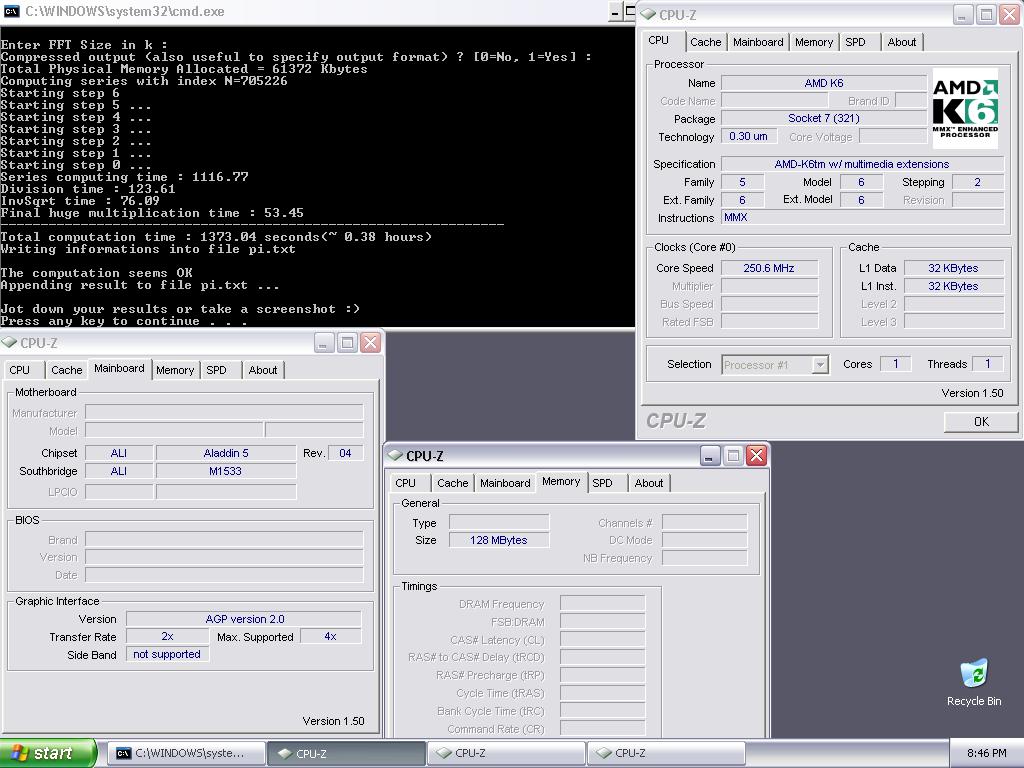Click Specification field AMD-K6tm w/ multimedia extensions
This screenshot has height=768, width=1024.
(862, 164)
